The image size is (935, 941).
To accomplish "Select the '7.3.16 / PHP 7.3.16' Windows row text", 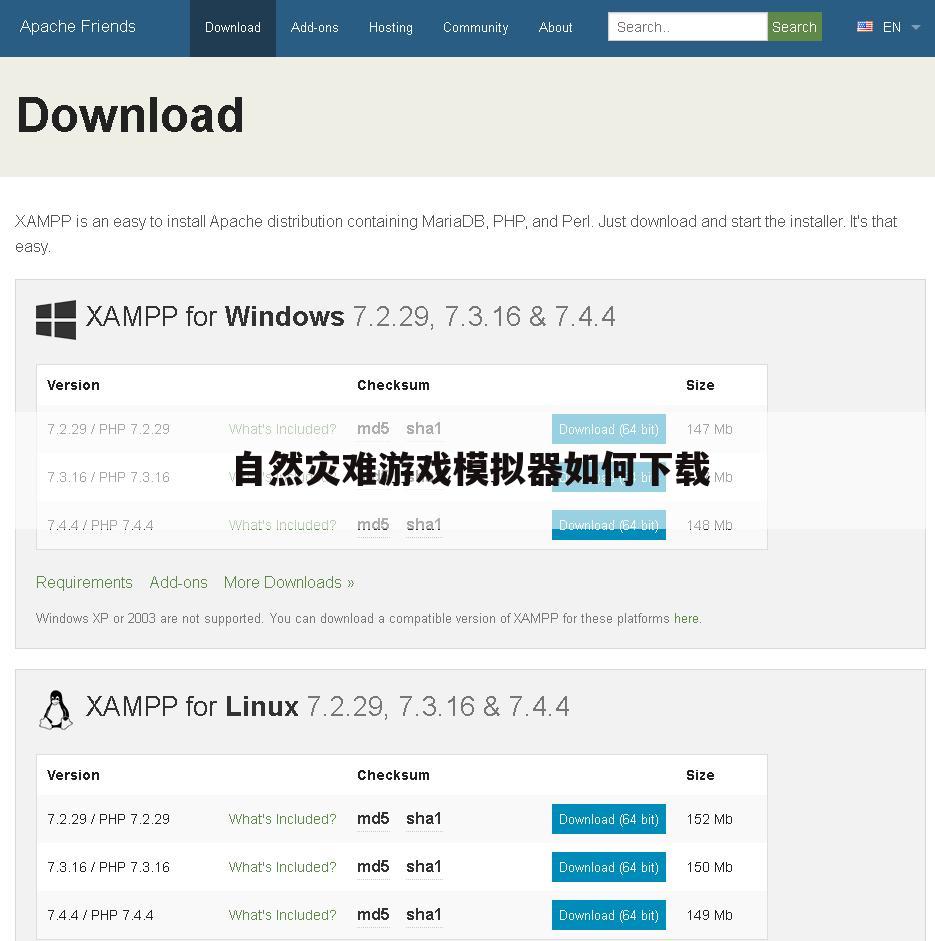I will click(109, 477).
